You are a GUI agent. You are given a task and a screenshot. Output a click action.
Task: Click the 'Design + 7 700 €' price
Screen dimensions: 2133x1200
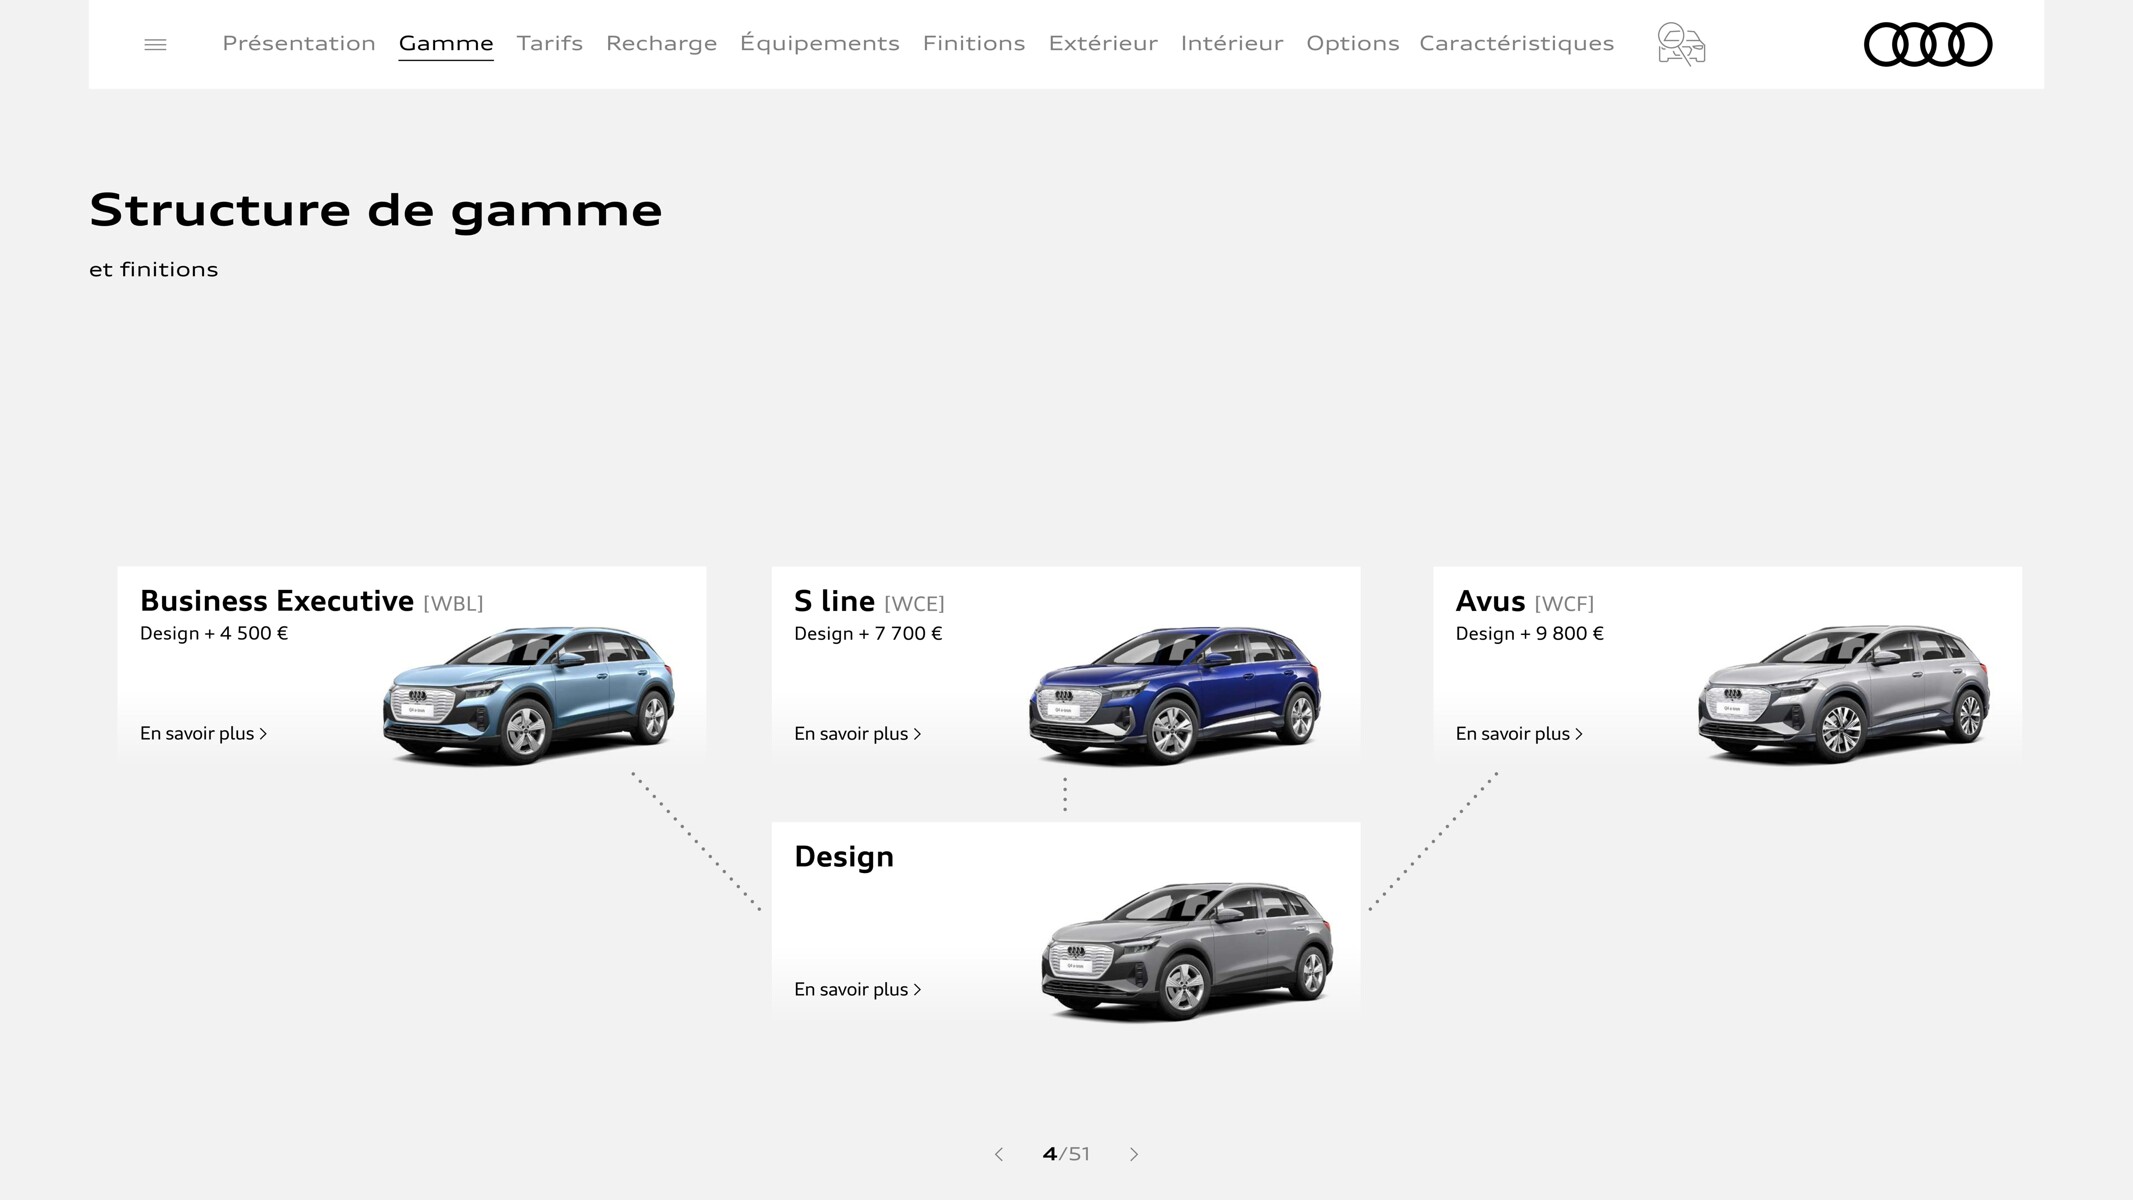[x=868, y=633]
